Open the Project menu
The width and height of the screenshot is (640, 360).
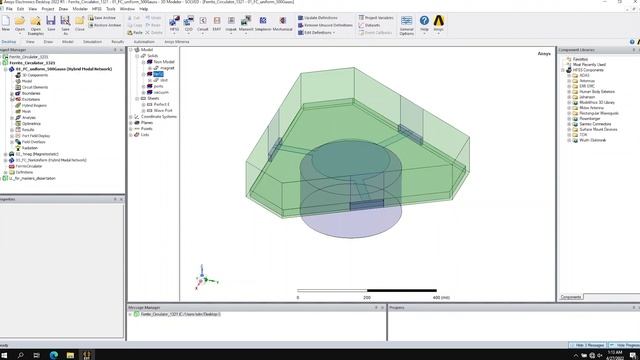click(x=48, y=9)
